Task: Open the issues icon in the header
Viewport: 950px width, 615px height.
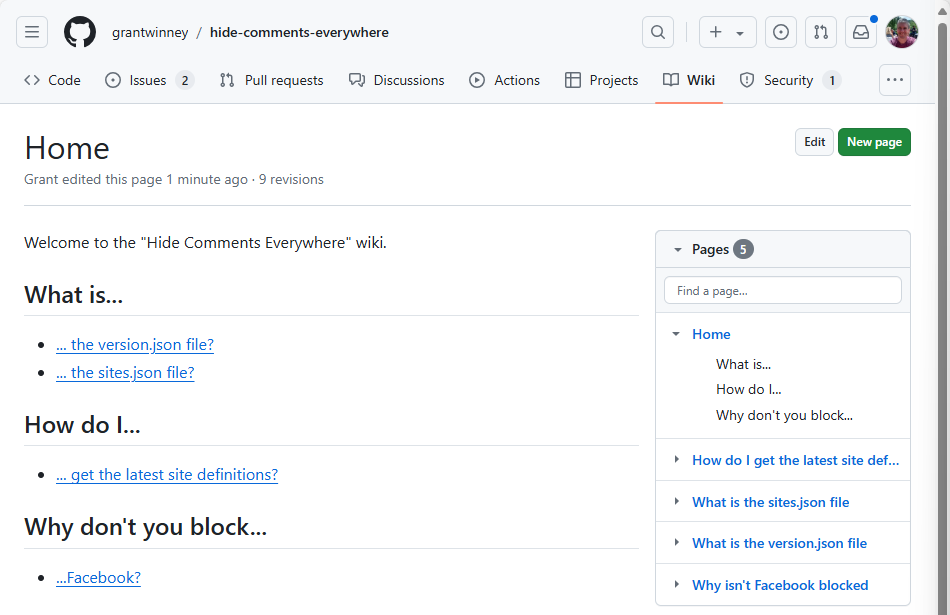Action: coord(781,32)
